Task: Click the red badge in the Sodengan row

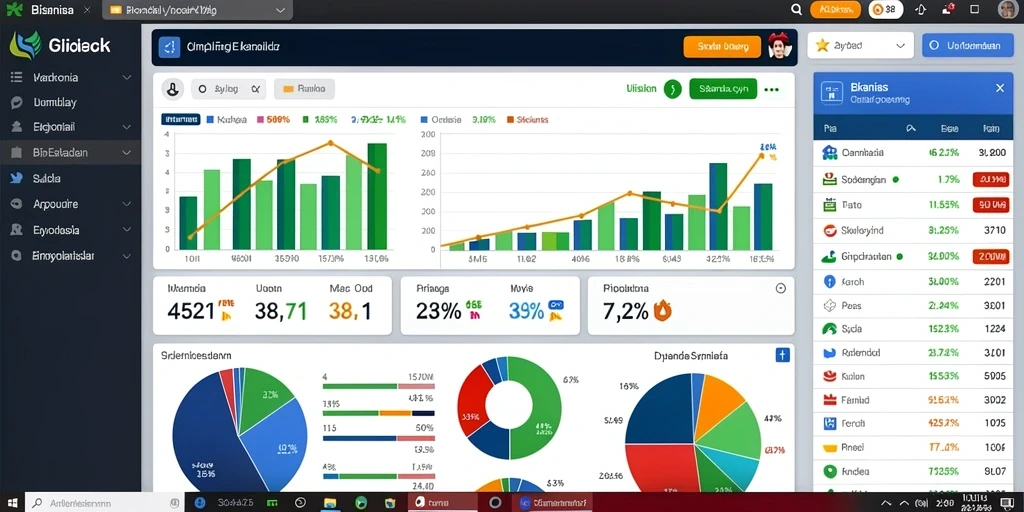Action: coord(991,179)
